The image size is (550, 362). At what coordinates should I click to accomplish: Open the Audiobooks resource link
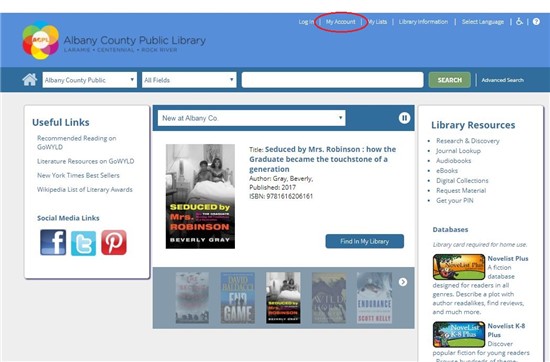click(454, 161)
